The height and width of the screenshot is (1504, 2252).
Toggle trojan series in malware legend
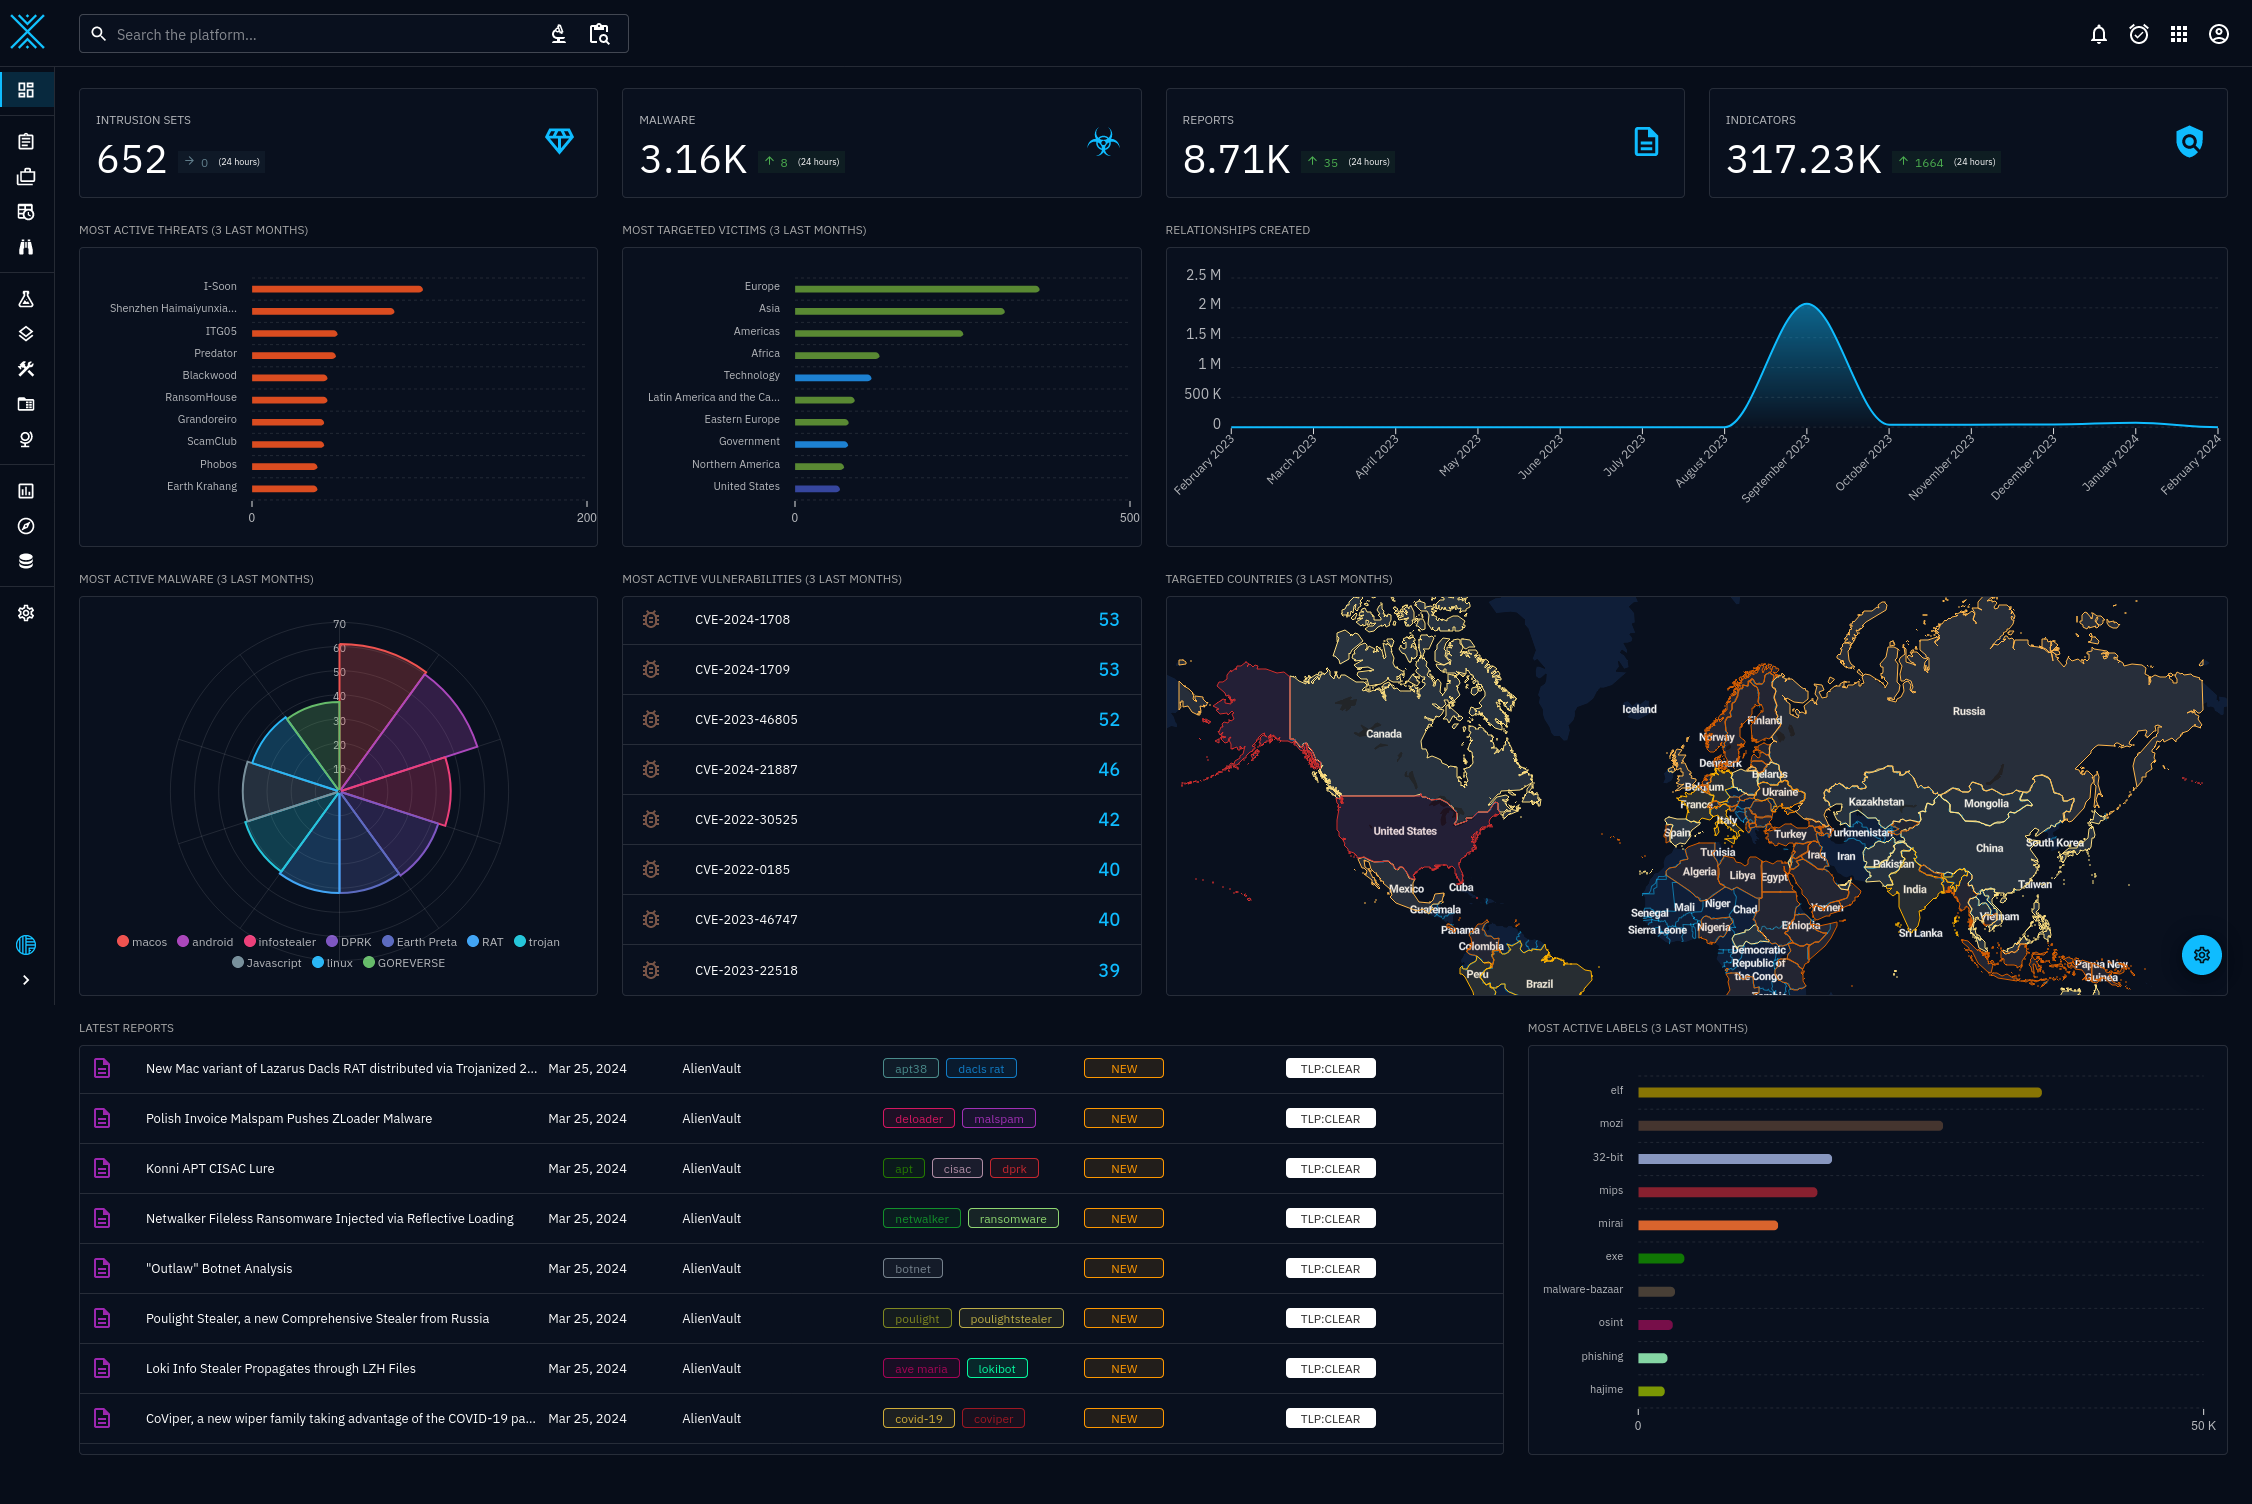pyautogui.click(x=537, y=942)
